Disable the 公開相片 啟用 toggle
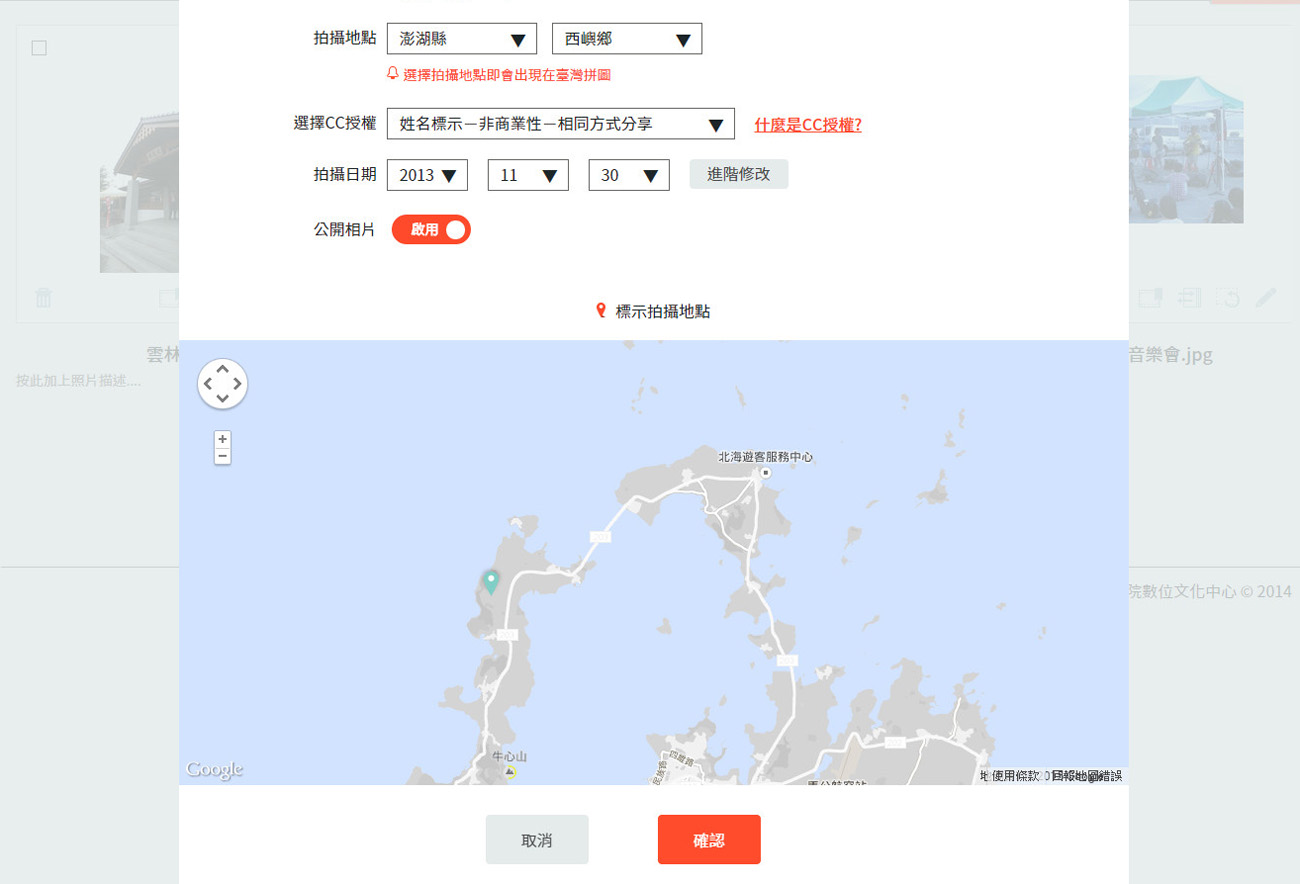The width and height of the screenshot is (1300, 884). click(x=430, y=229)
